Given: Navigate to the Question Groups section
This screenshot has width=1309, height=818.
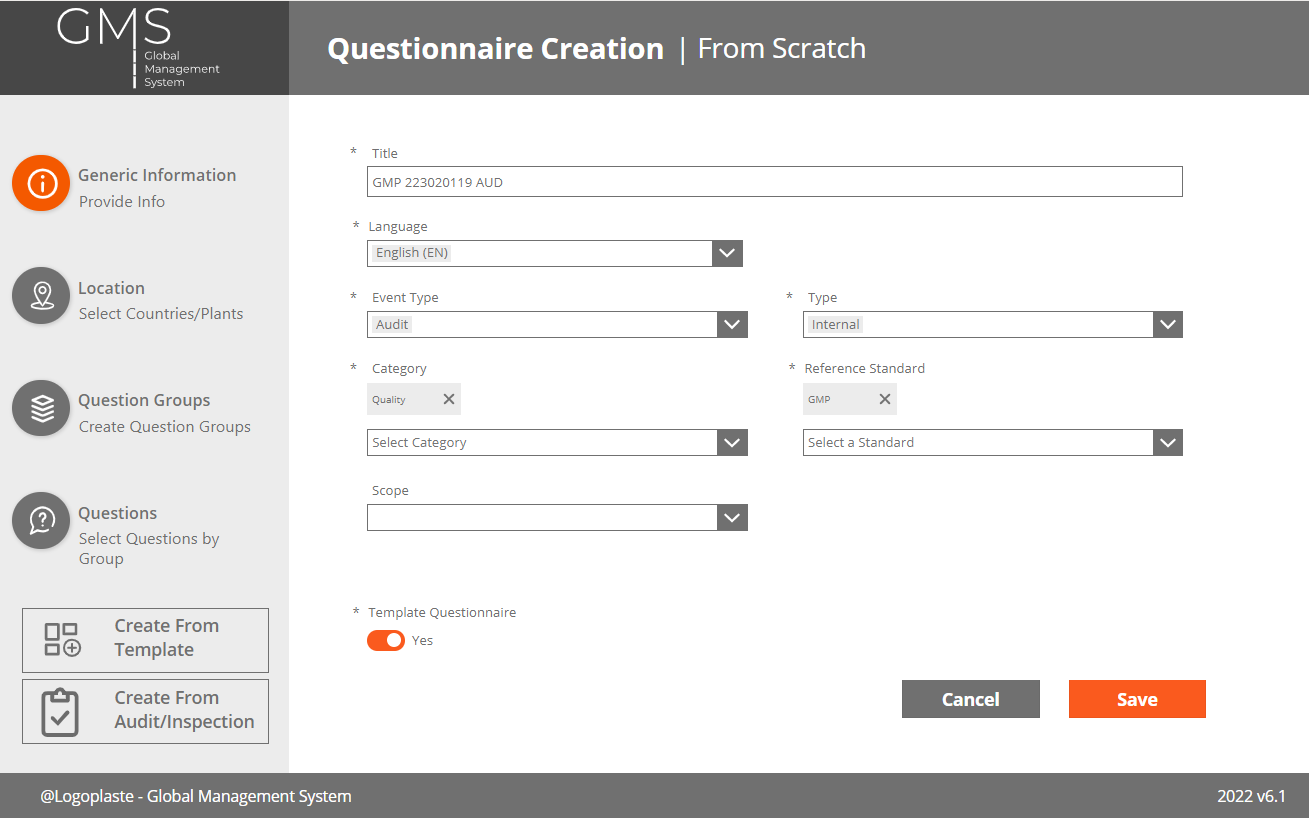Looking at the screenshot, I should 144,399.
